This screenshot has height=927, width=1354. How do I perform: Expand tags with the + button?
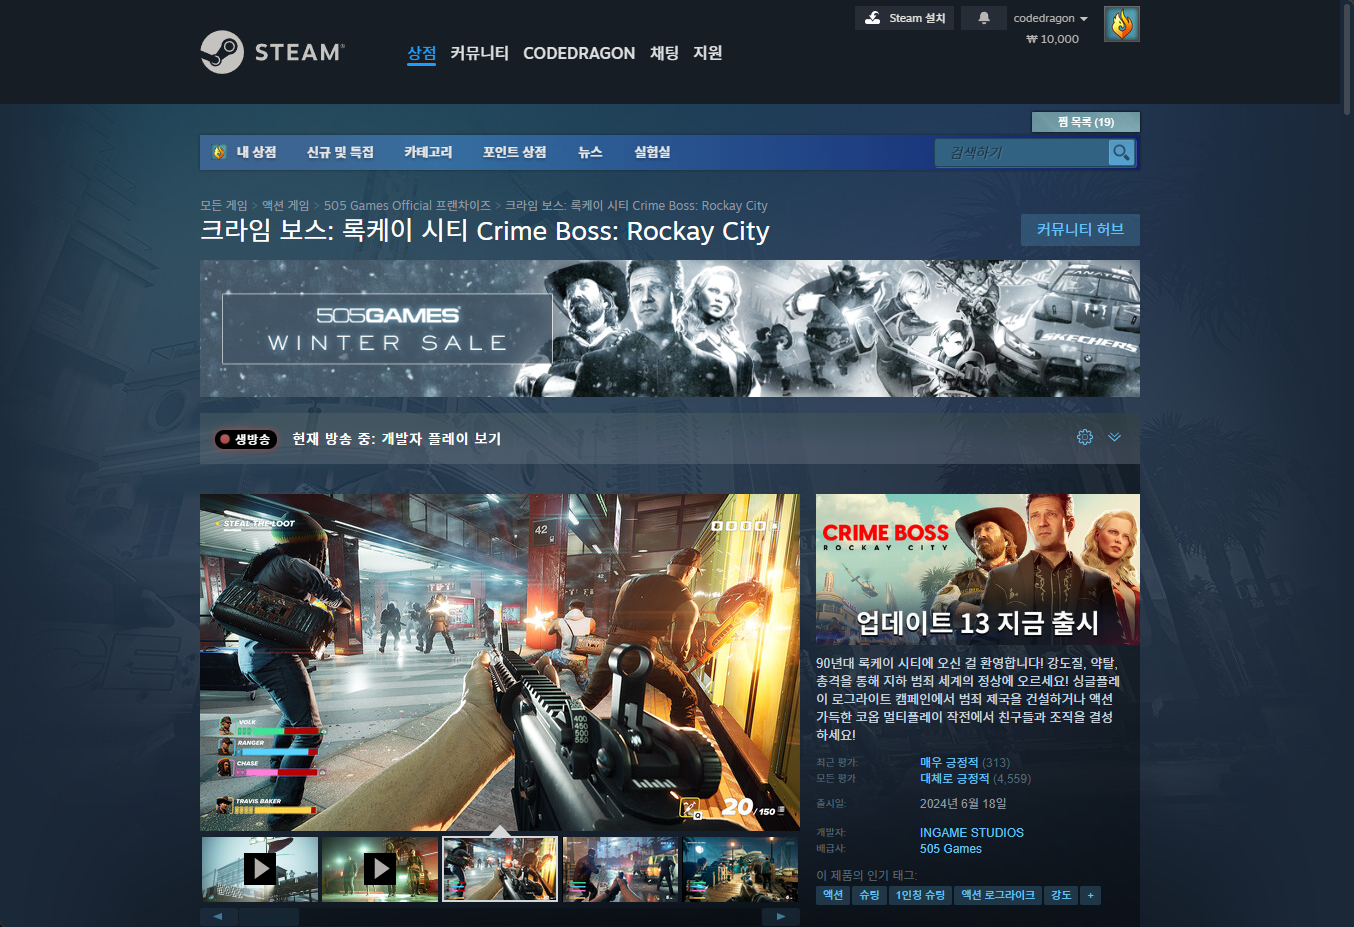click(1090, 895)
